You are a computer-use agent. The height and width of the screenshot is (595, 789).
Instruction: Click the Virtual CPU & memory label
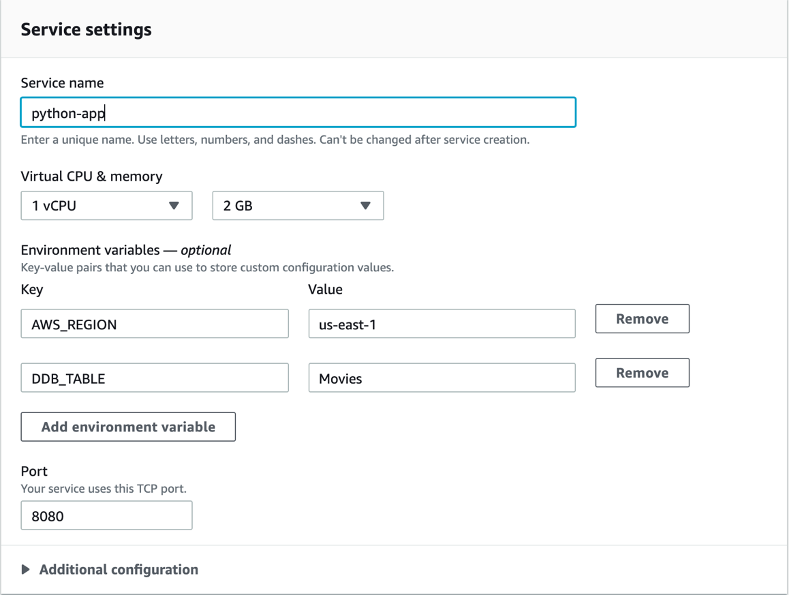tap(91, 176)
